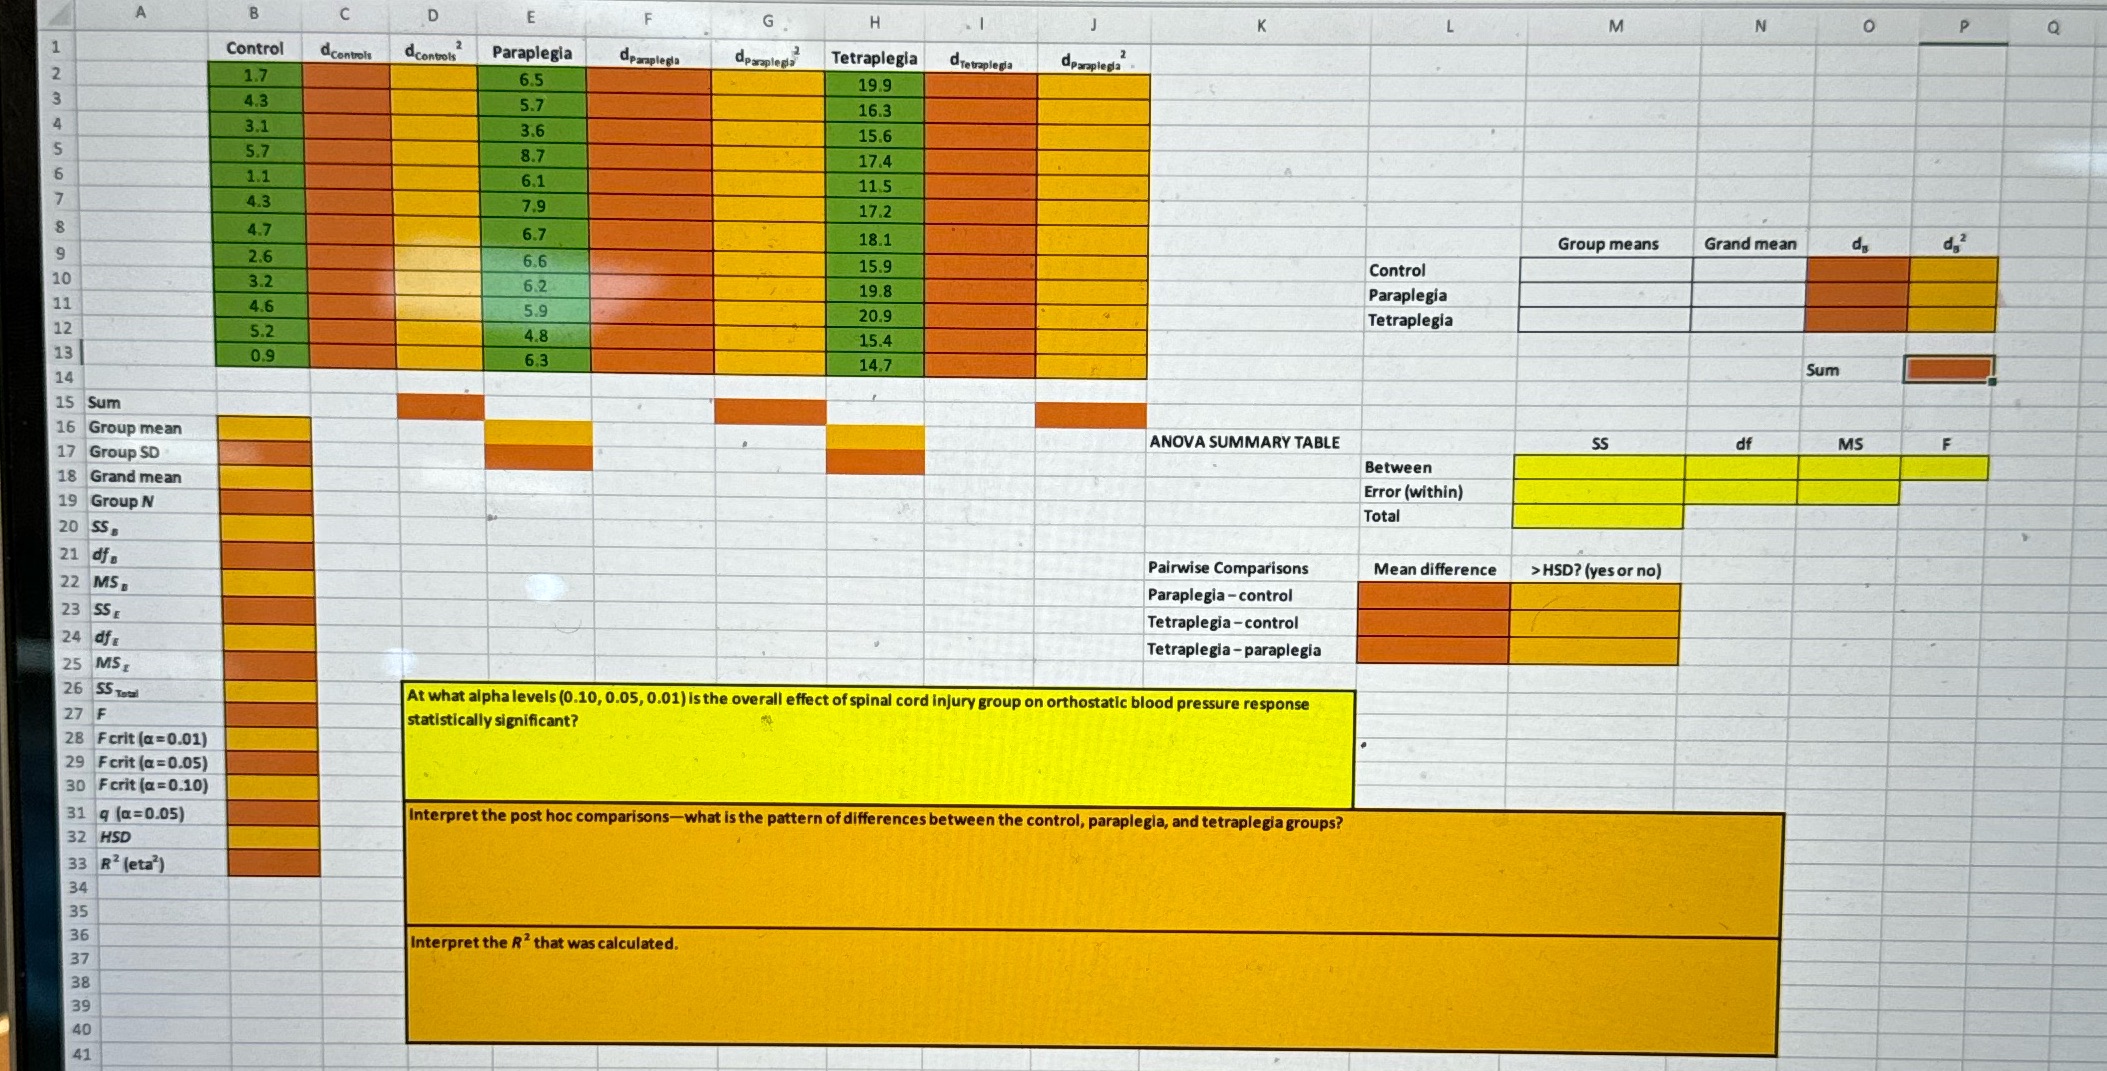Select the Paraplegia – control comparison label
Viewport: 2107px width, 1071px height.
tap(1220, 595)
